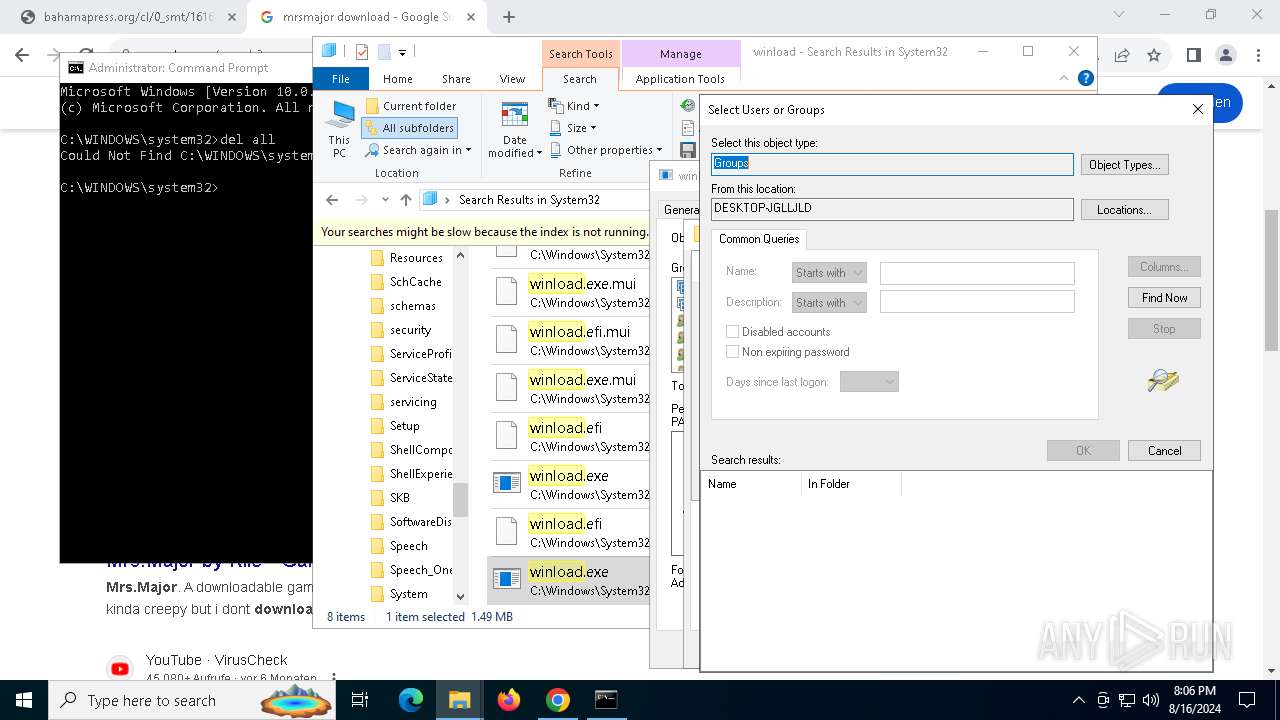Viewport: 1280px width, 720px height.
Task: Collapse the Explorer ribbon with the chevron
Action: tap(1065, 78)
